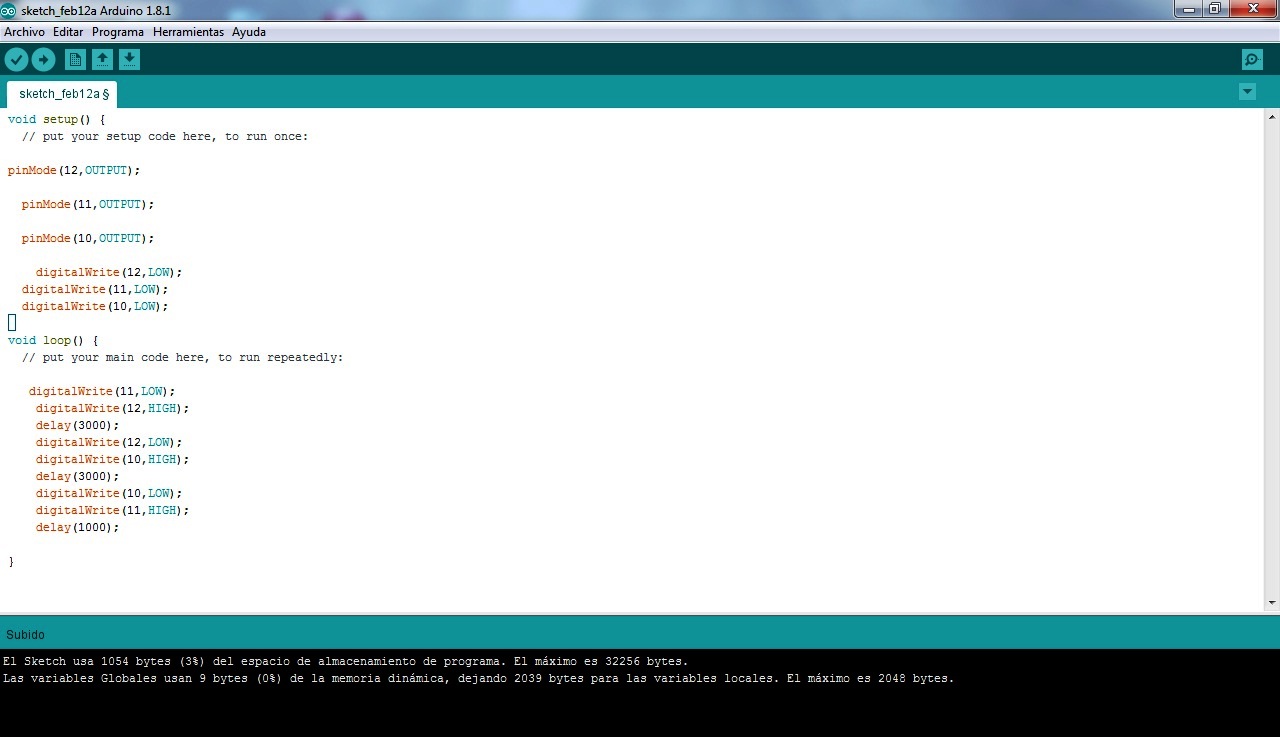
Task: Expand the tab options dropdown arrow
Action: point(1247,92)
